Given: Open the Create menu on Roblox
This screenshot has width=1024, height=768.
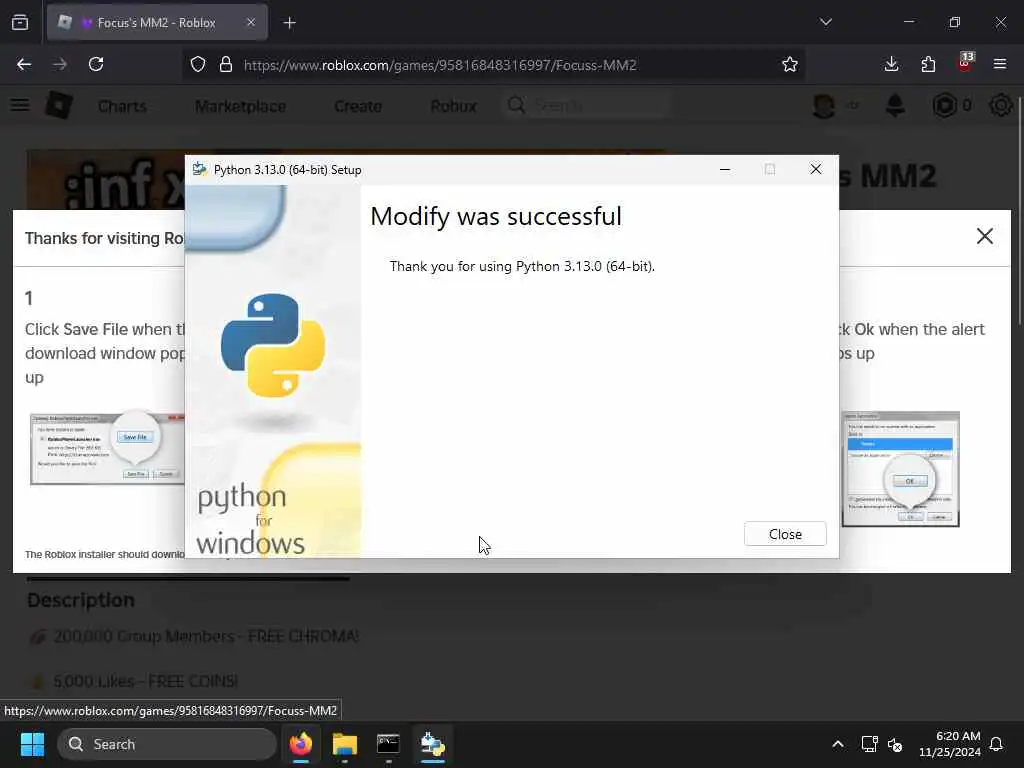Looking at the screenshot, I should click(358, 106).
